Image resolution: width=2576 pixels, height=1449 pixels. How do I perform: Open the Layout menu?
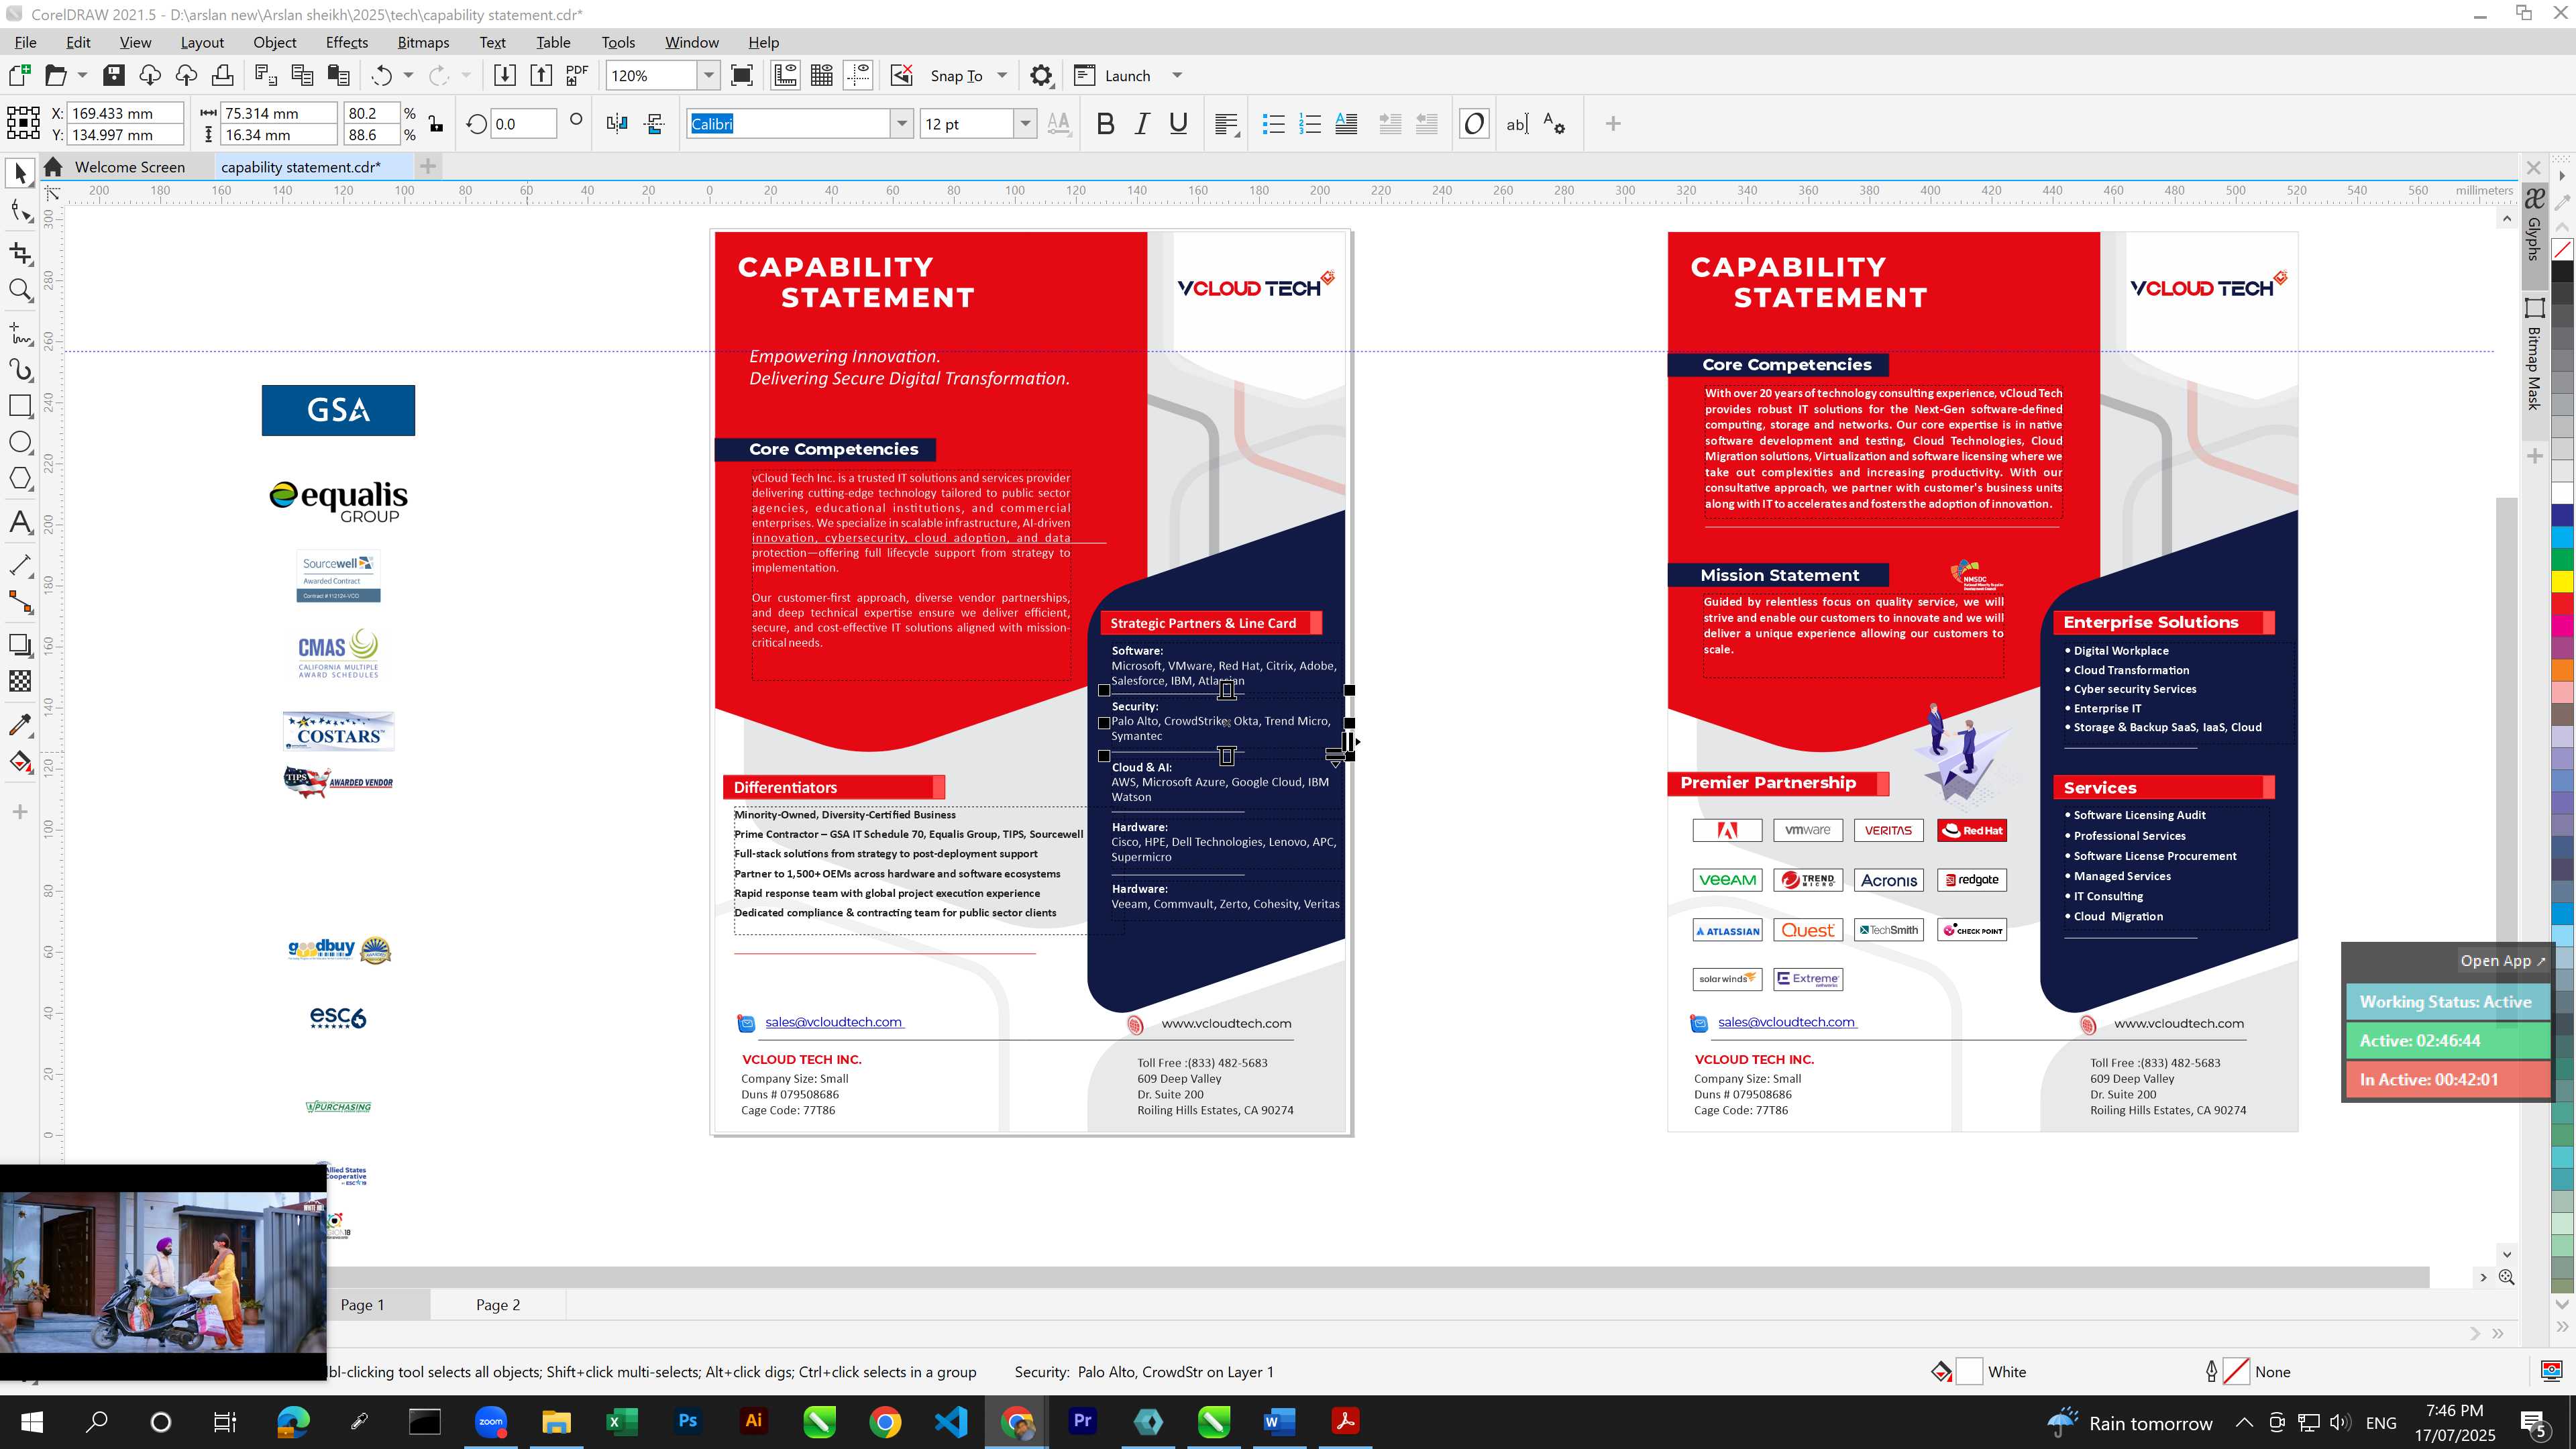coord(202,42)
